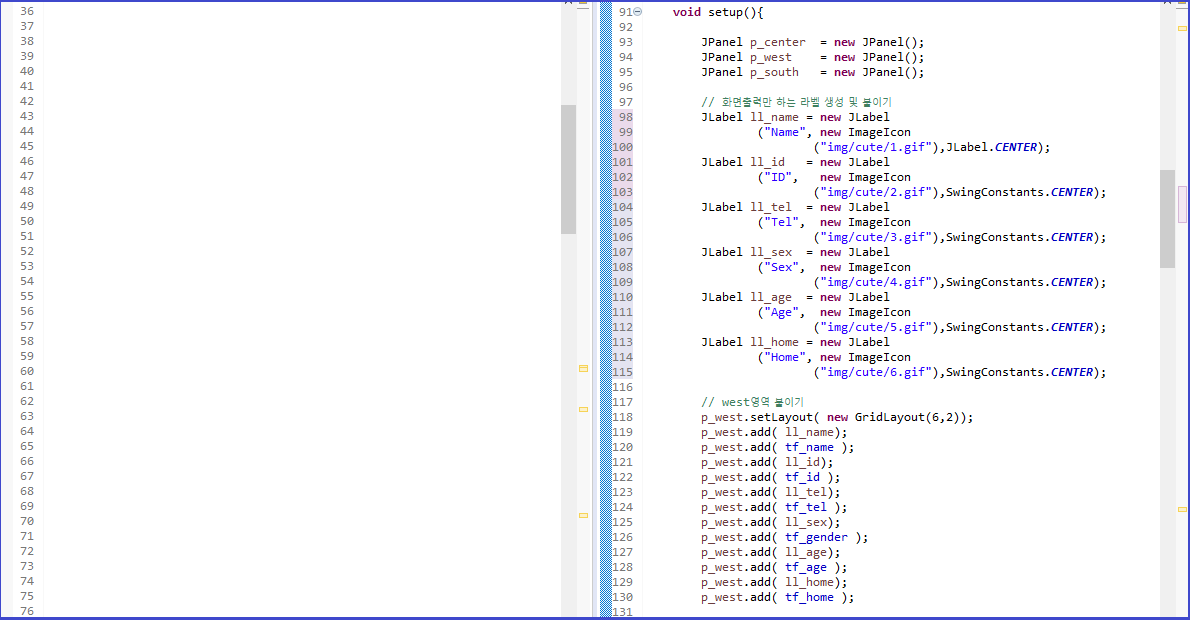Click the p_south variable on line 95
This screenshot has height=620, width=1190.
click(774, 73)
